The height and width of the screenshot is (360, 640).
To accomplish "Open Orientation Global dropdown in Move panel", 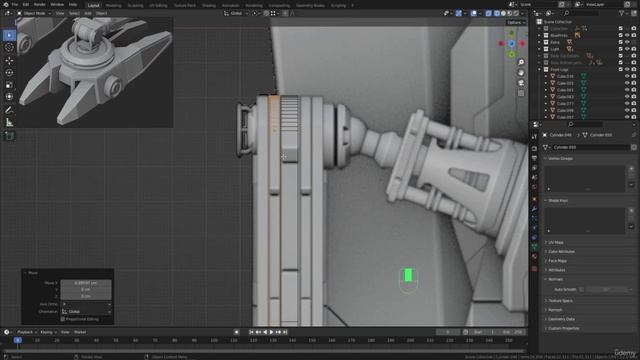I will [x=86, y=311].
